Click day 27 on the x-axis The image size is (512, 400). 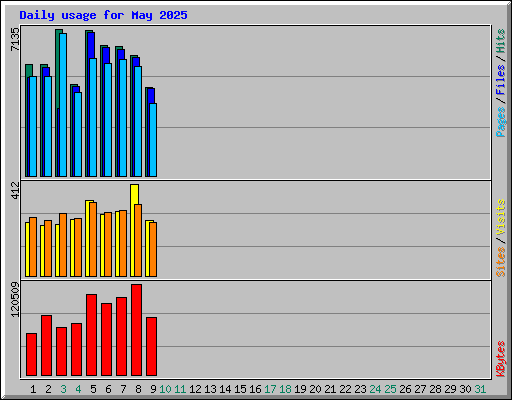pos(420,389)
